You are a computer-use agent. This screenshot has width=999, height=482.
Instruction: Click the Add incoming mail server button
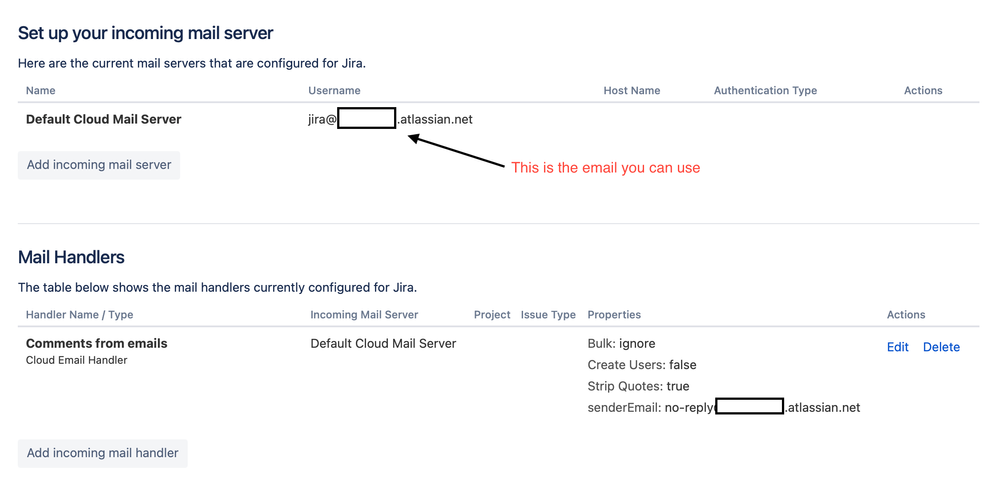[99, 165]
